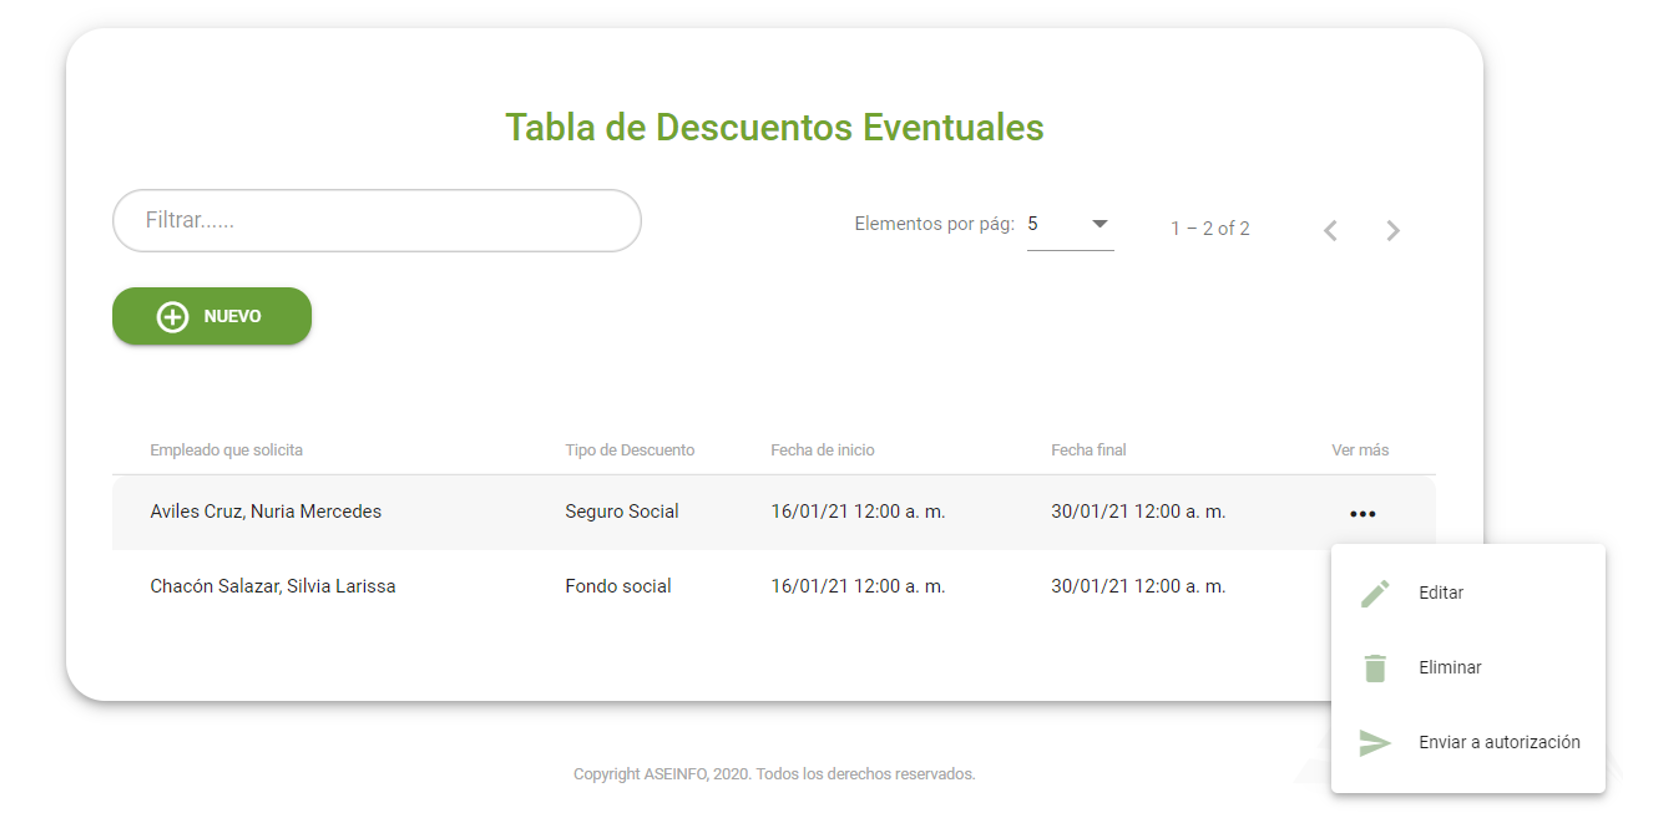Click the Fecha de inicio column header
Viewport: 1655px width, 827px height.
822,450
